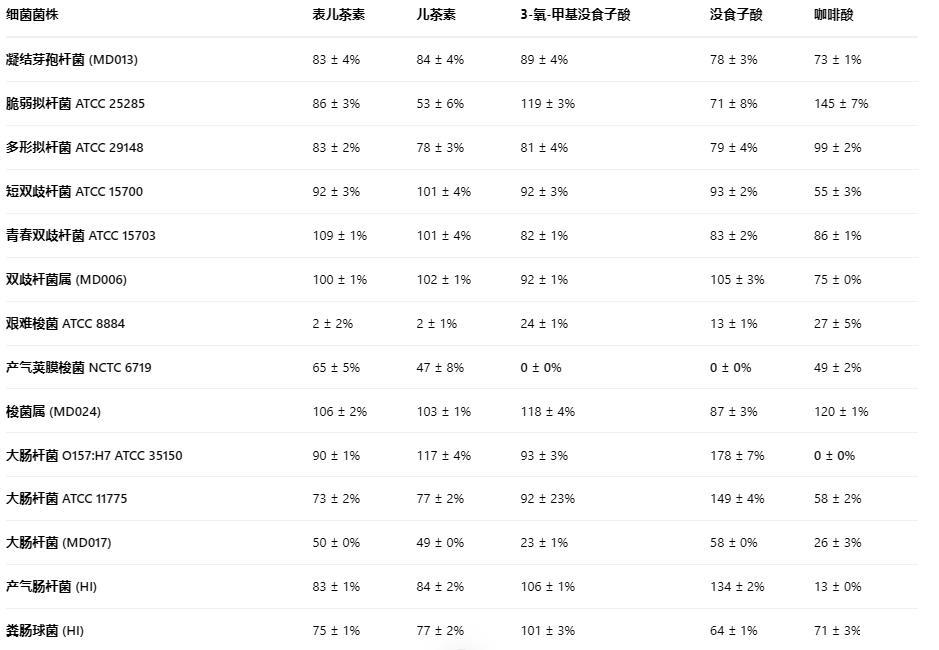Click the 表儿茶素 column header
The image size is (939, 650).
338,15
